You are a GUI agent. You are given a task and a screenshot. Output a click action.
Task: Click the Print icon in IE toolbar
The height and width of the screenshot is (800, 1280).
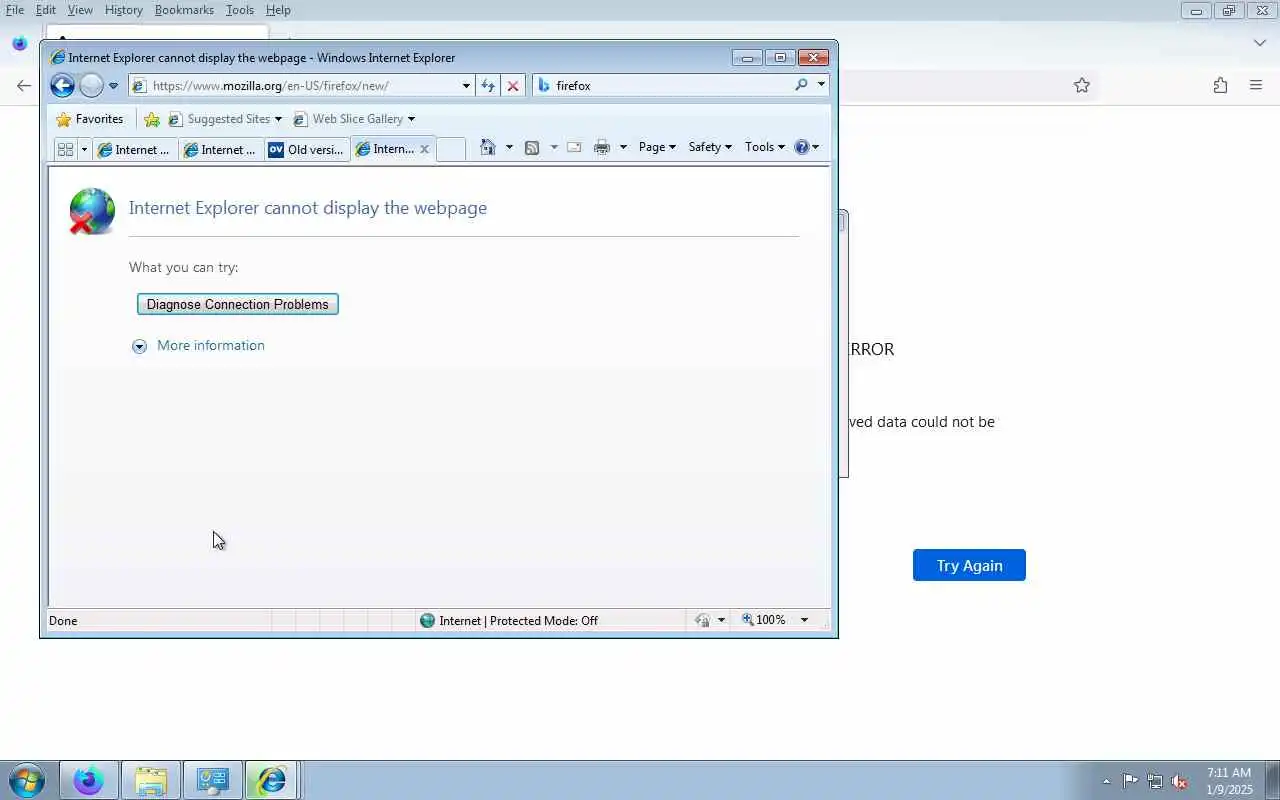click(x=601, y=147)
